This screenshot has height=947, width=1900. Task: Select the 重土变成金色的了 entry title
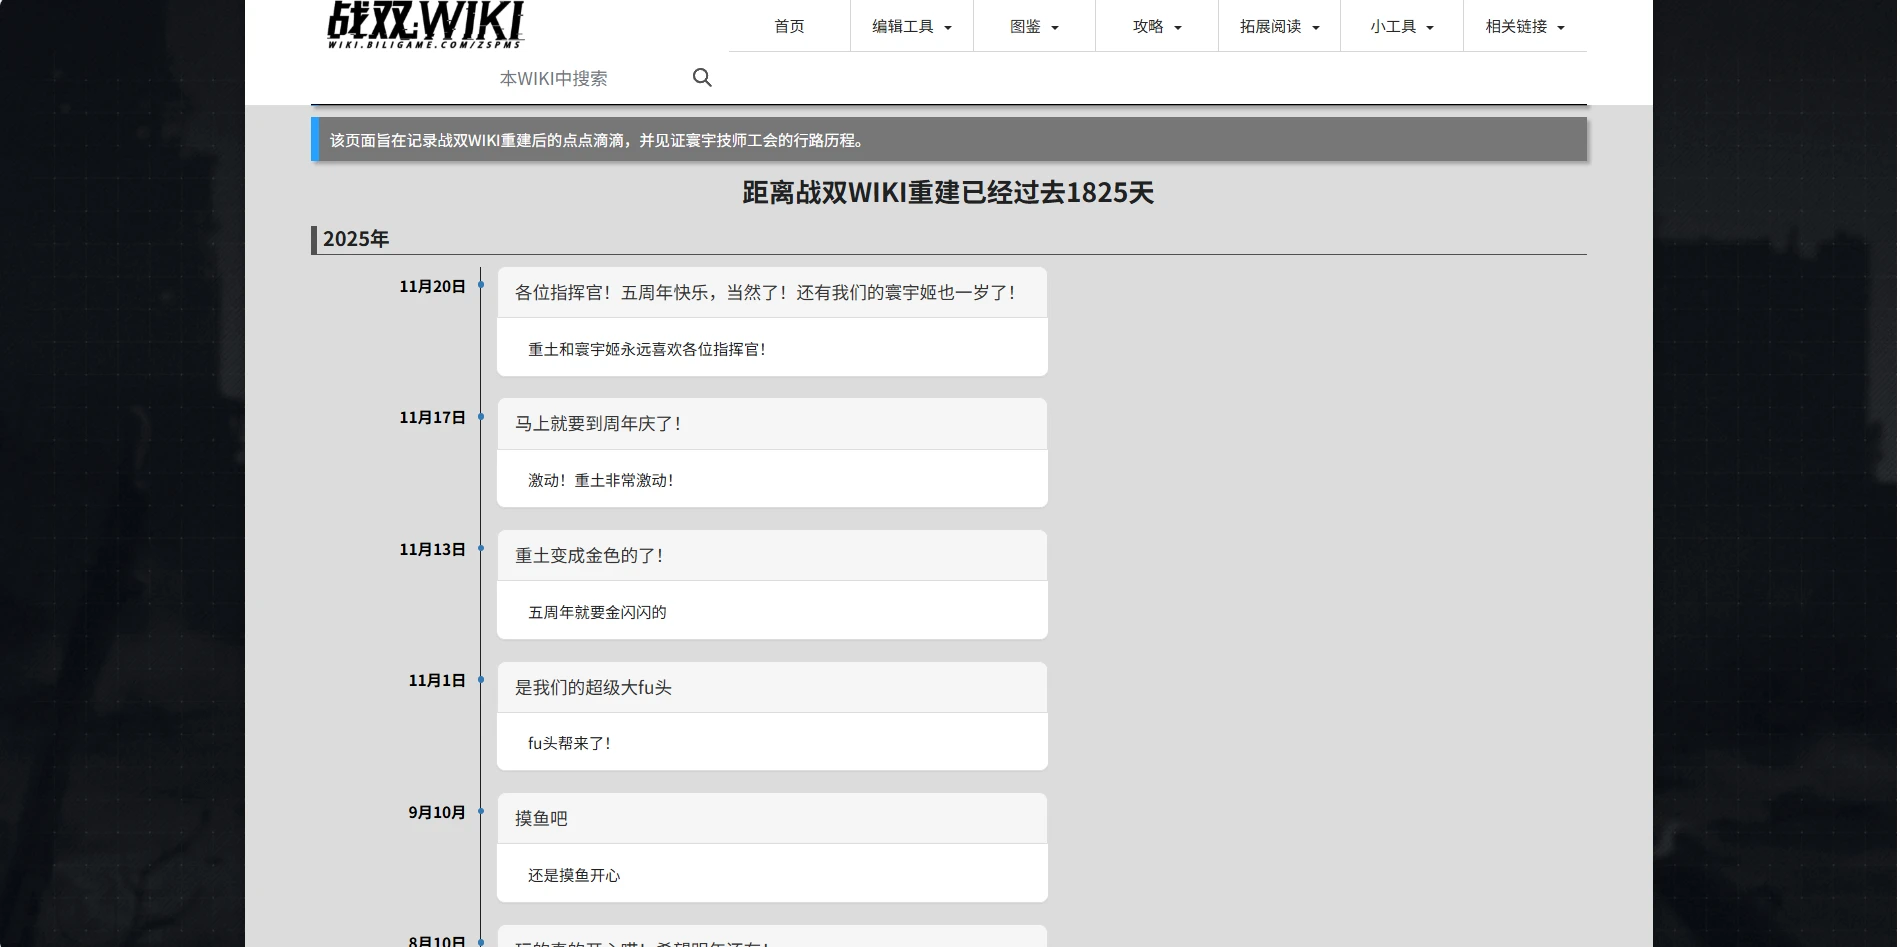[x=590, y=556]
